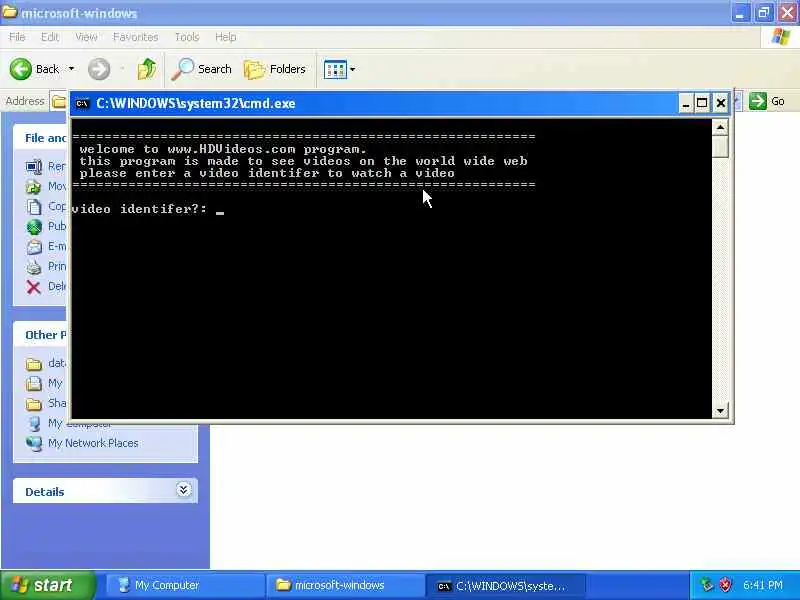Minimize the cmd.exe window

click(x=686, y=104)
